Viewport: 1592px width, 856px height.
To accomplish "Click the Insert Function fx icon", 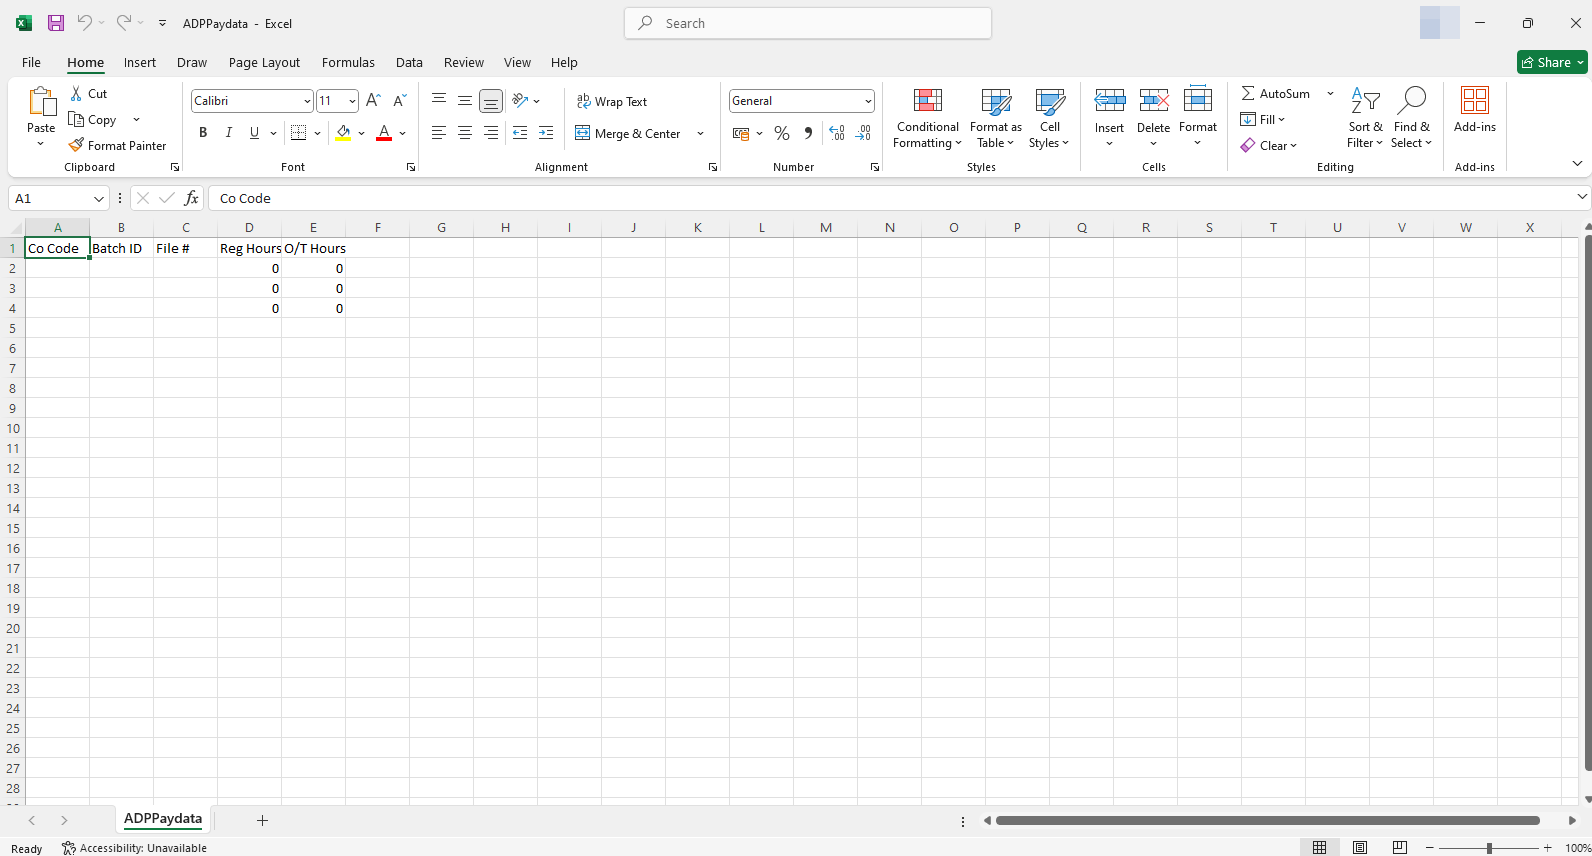I will (x=191, y=198).
